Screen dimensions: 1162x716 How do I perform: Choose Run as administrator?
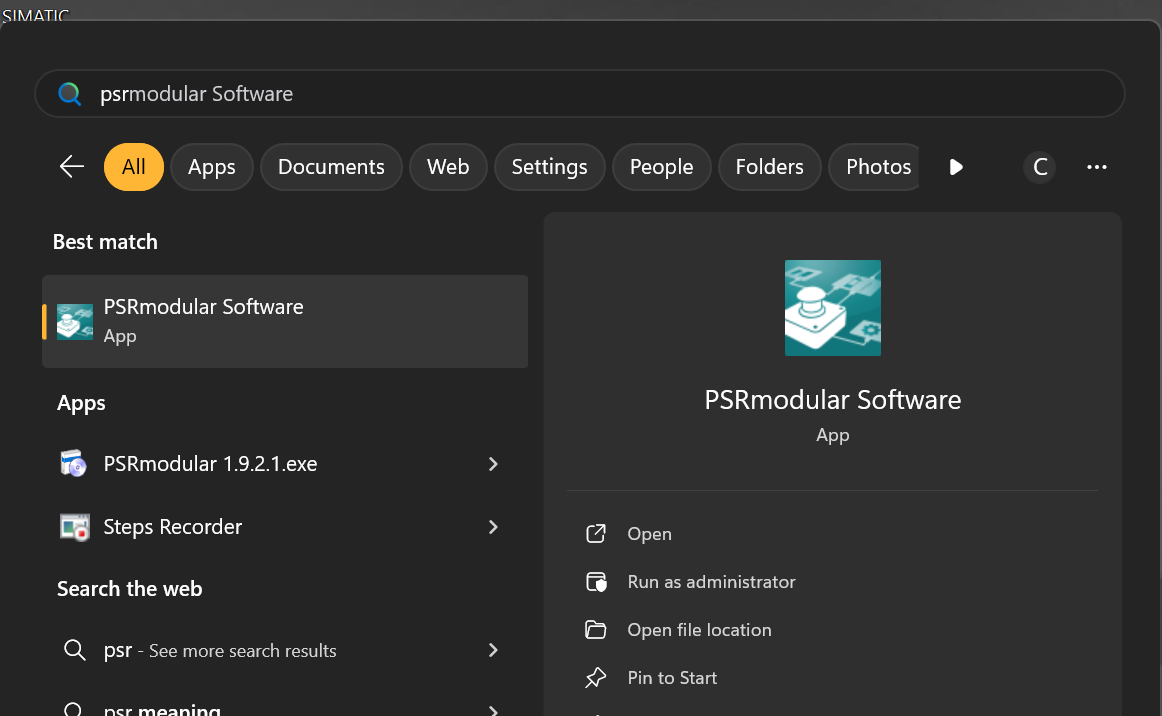coord(711,582)
